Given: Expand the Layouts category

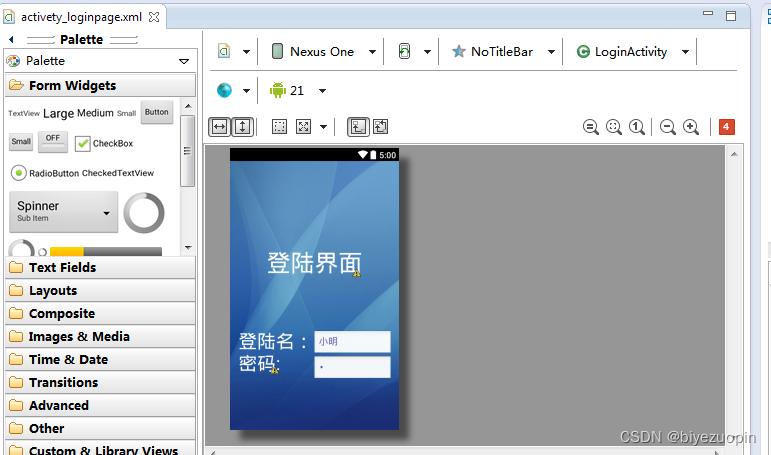Looking at the screenshot, I should click(100, 290).
